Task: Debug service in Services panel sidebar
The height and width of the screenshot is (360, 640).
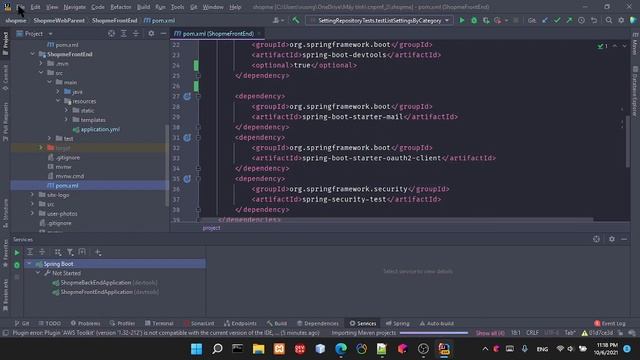Action: click(x=17, y=265)
